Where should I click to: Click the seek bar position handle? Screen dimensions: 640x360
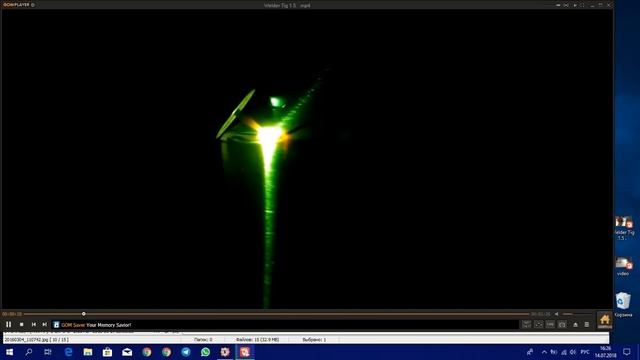pos(84,314)
